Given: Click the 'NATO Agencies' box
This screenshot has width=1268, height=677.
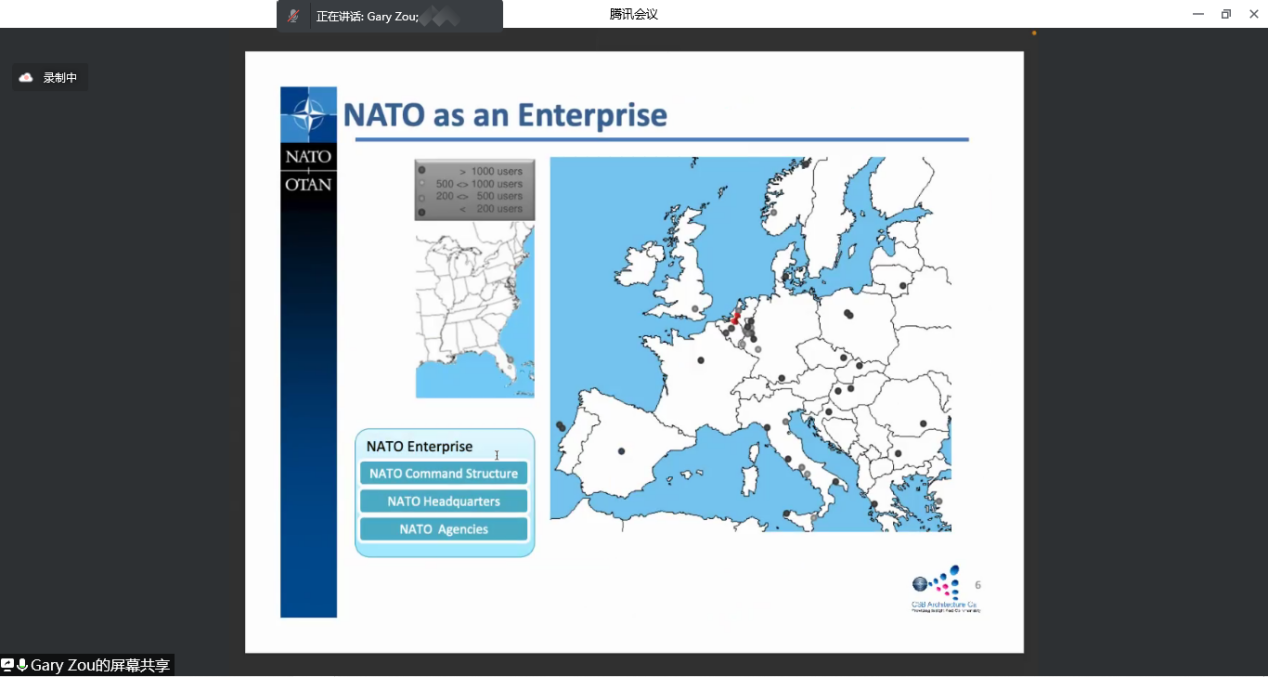Looking at the screenshot, I should (444, 529).
